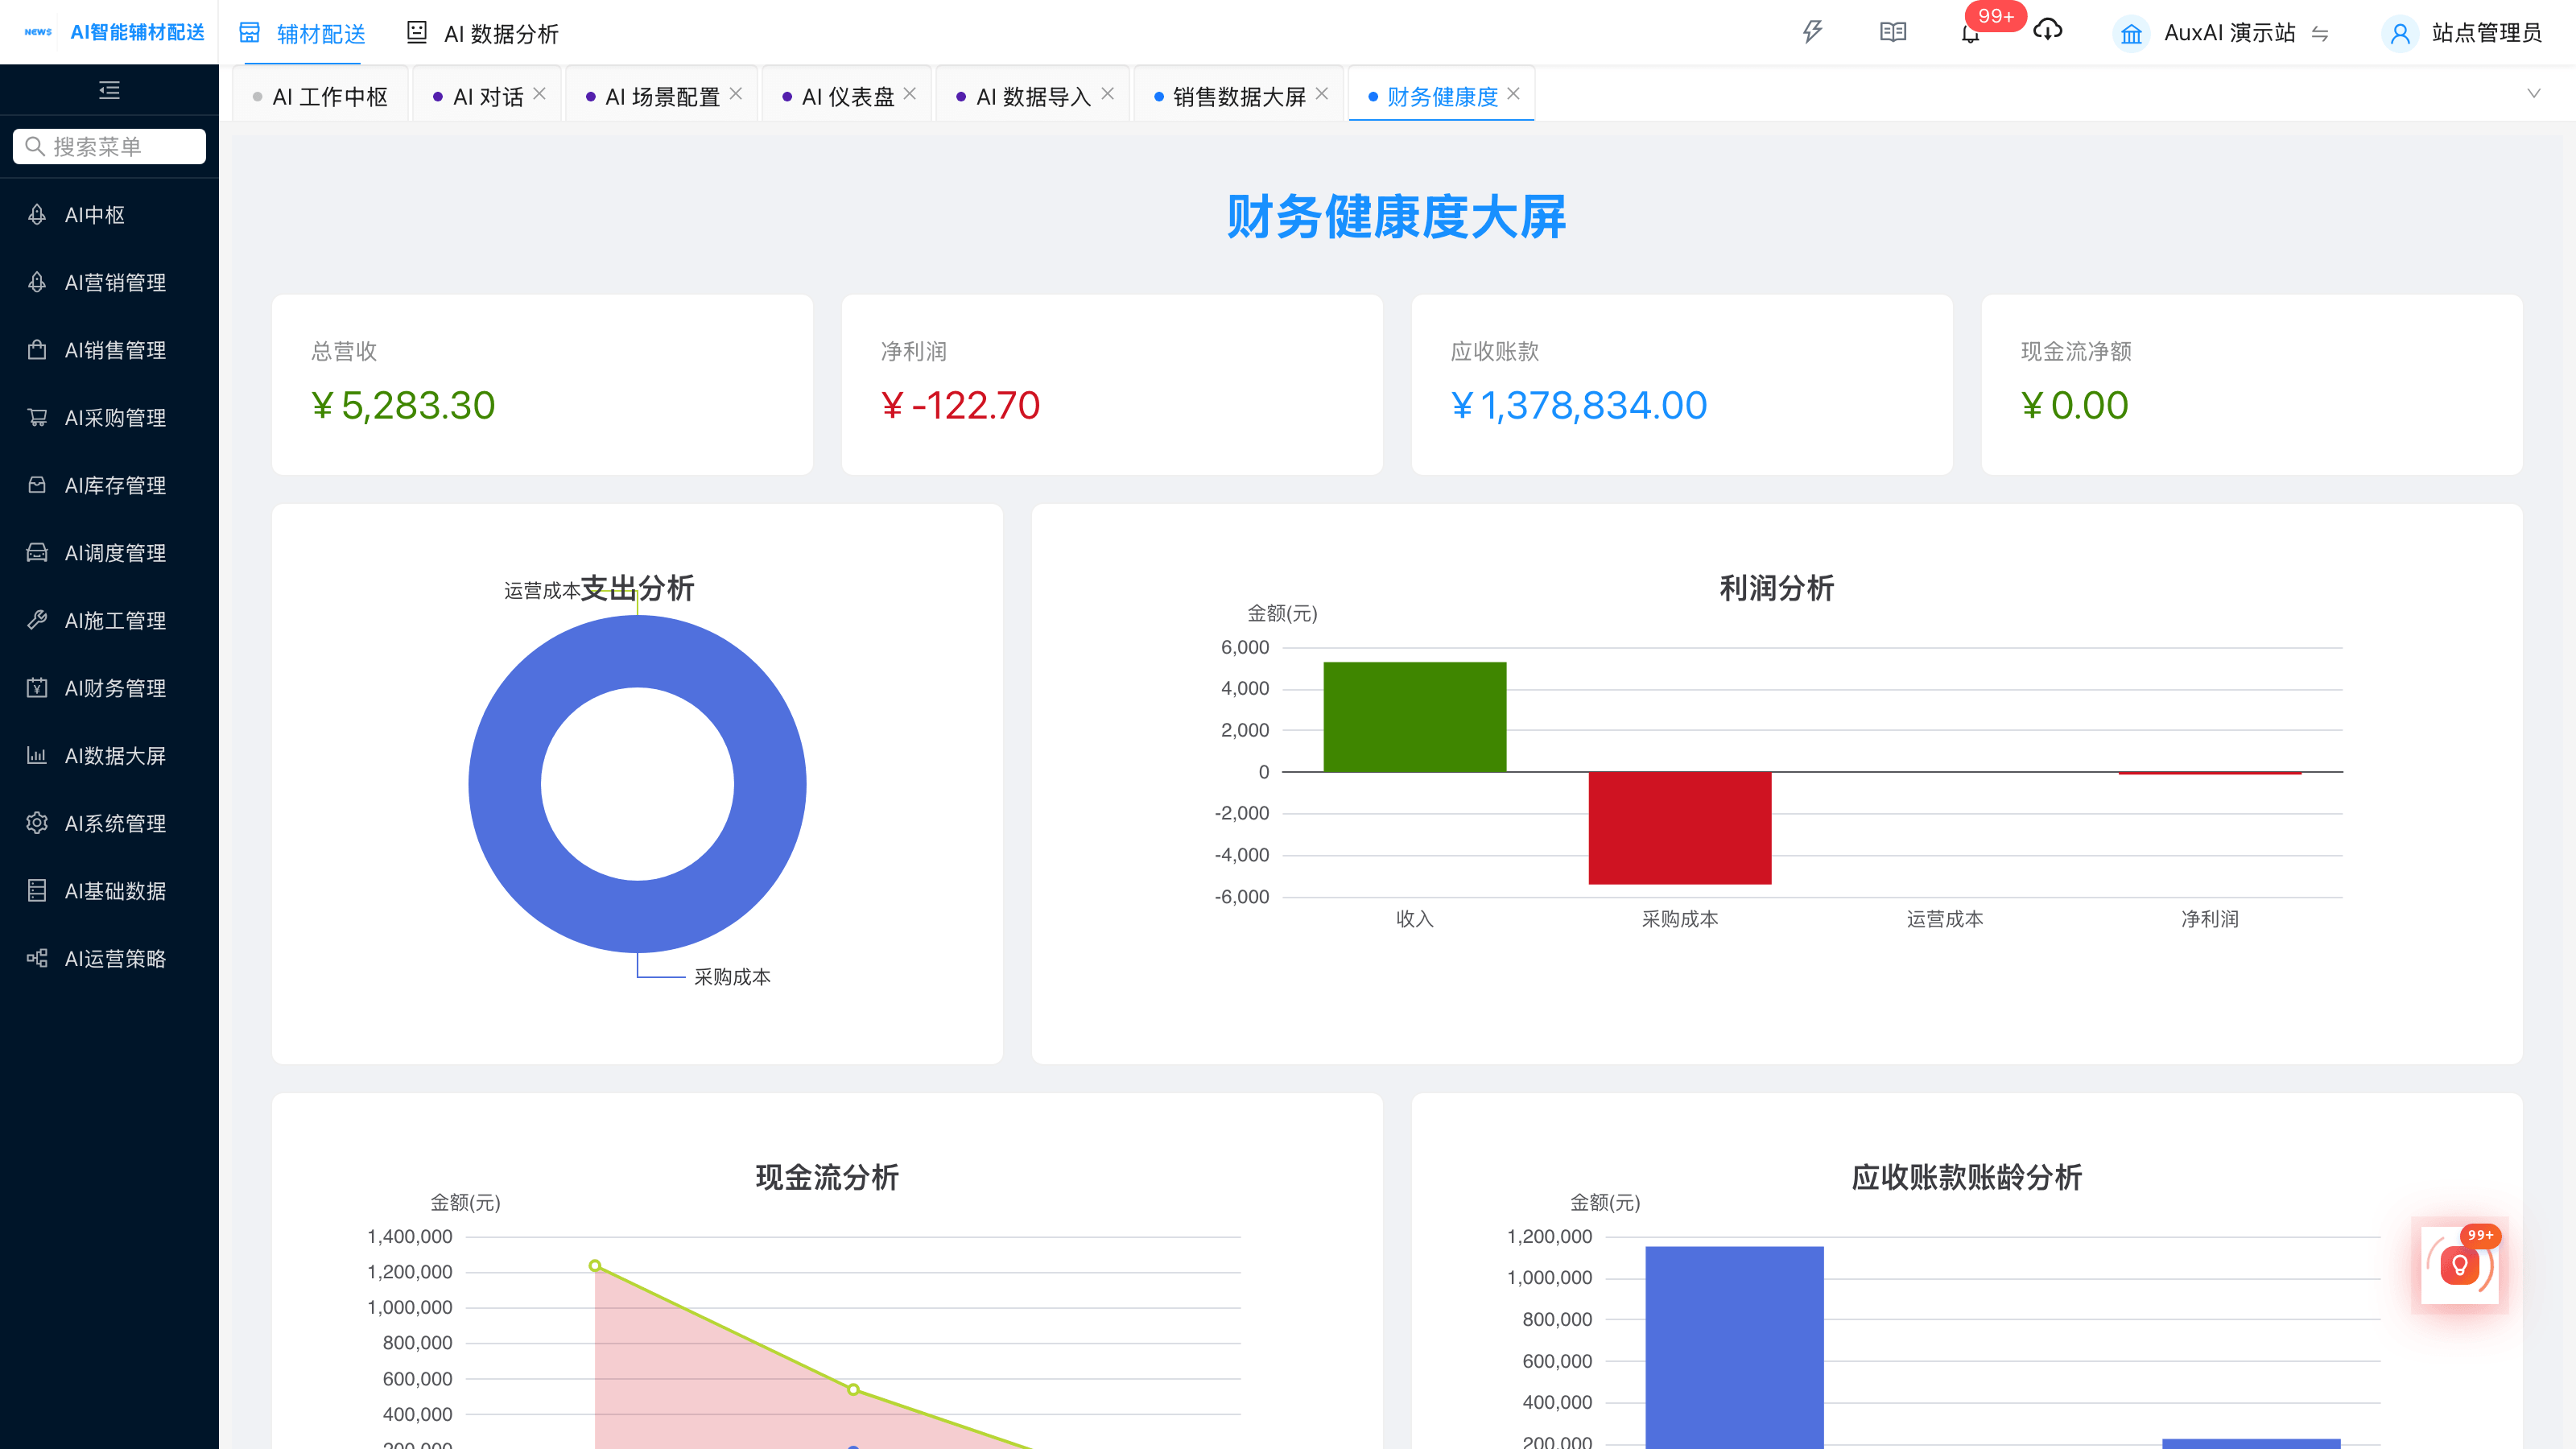
Task: Select the AI 数据分析 top navigation item
Action: (483, 33)
